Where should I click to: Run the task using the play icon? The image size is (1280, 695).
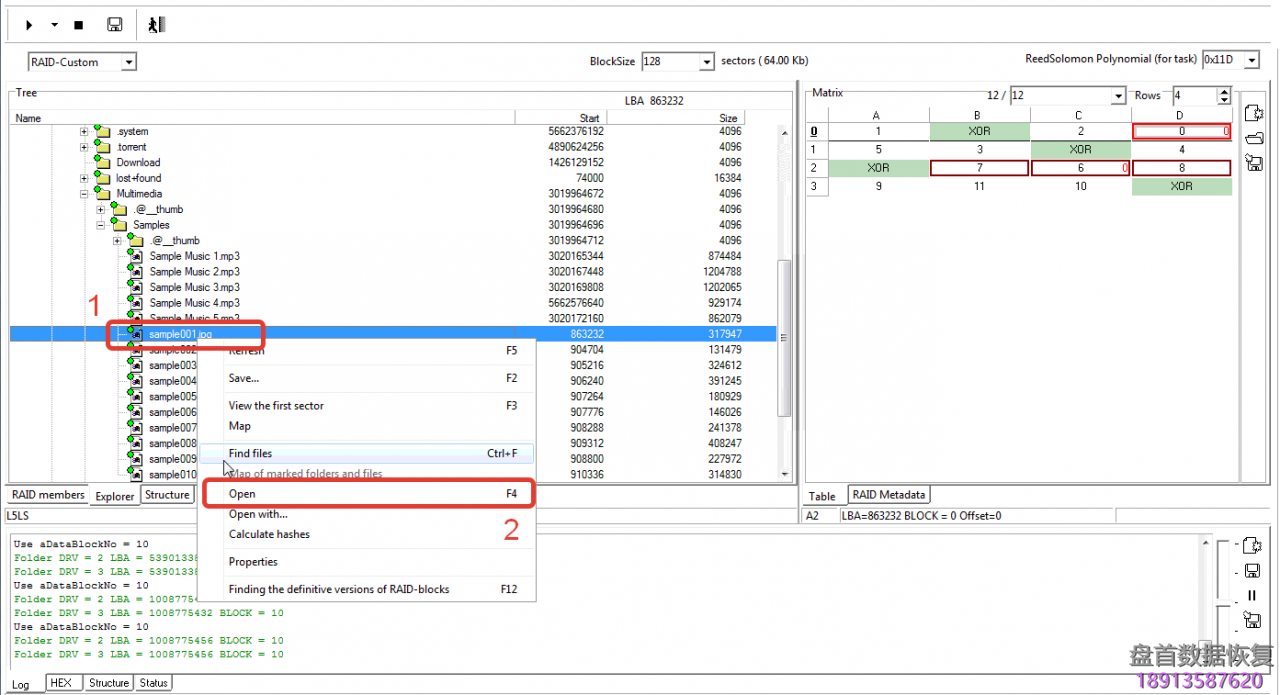[x=27, y=24]
